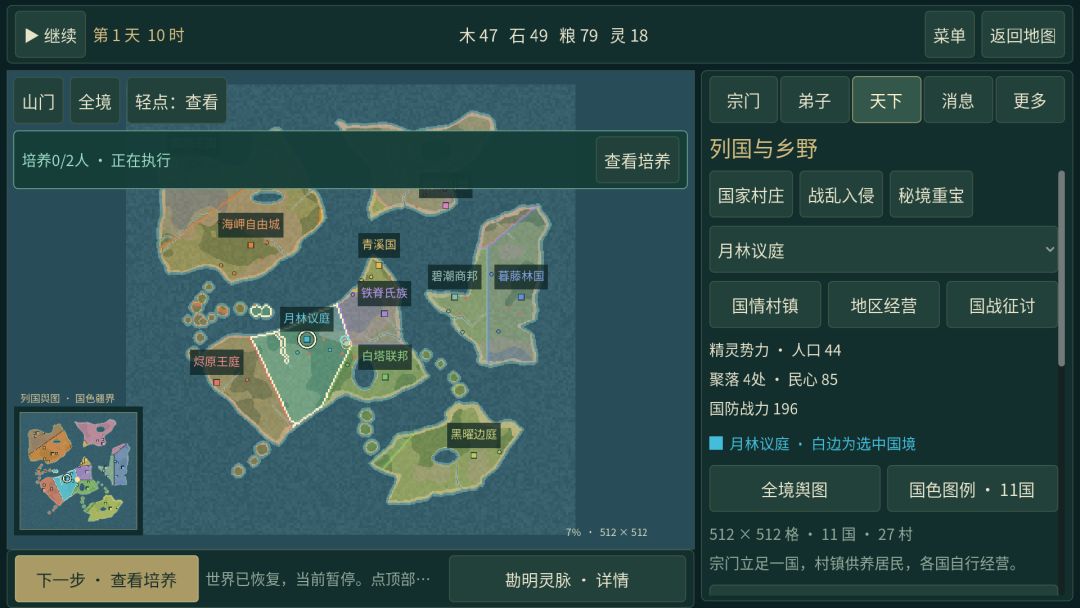Click the green capital marker of 白塔联邦

click(385, 377)
